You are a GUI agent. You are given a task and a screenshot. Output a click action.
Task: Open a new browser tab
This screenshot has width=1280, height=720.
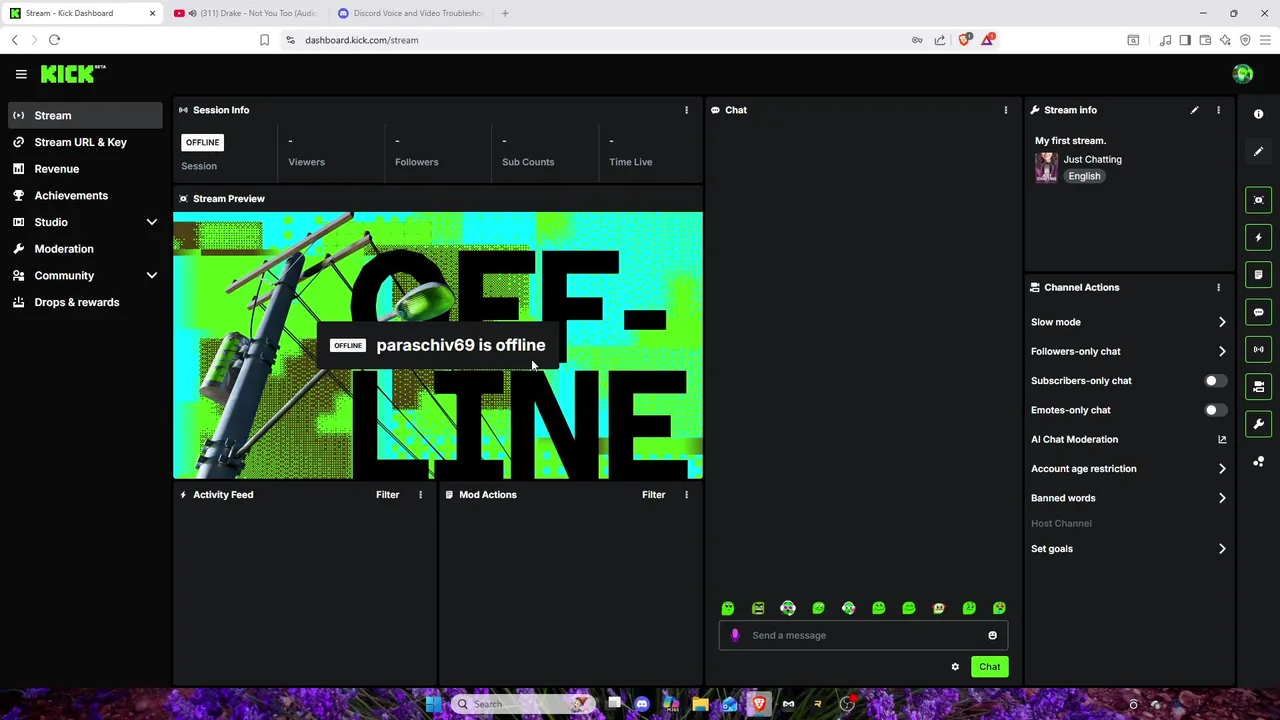[505, 13]
